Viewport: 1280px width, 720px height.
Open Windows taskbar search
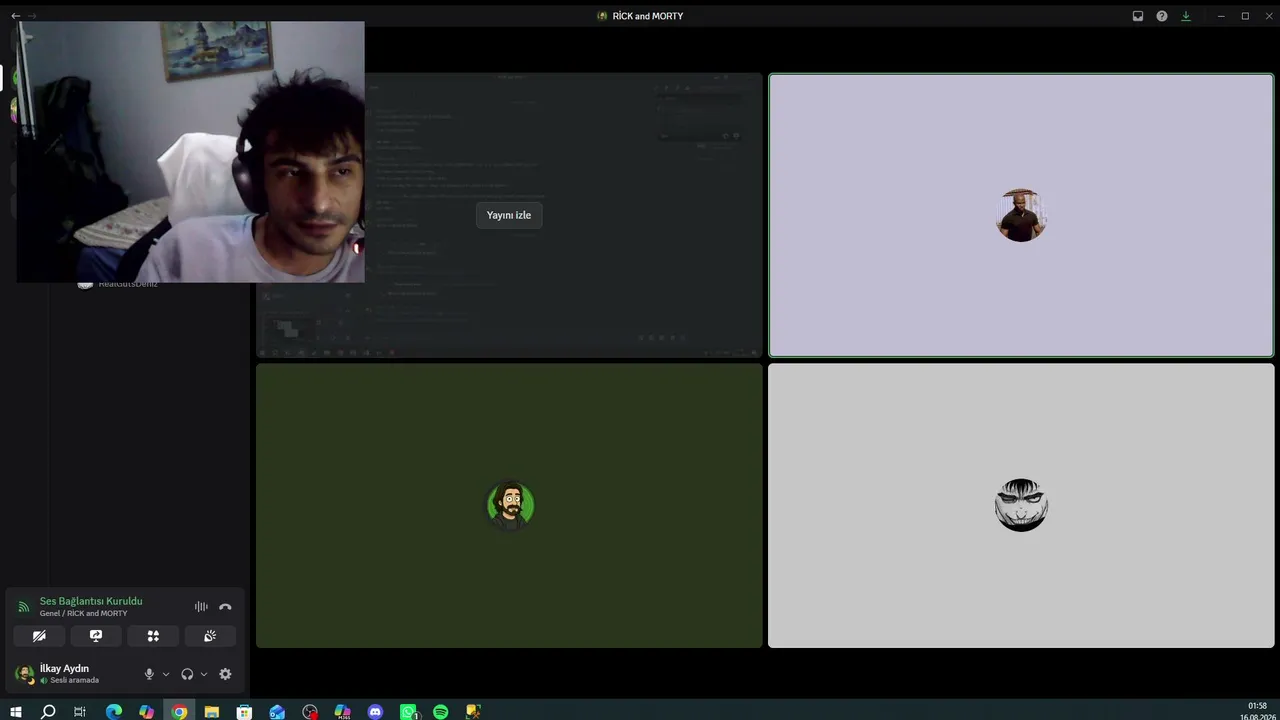pos(48,712)
